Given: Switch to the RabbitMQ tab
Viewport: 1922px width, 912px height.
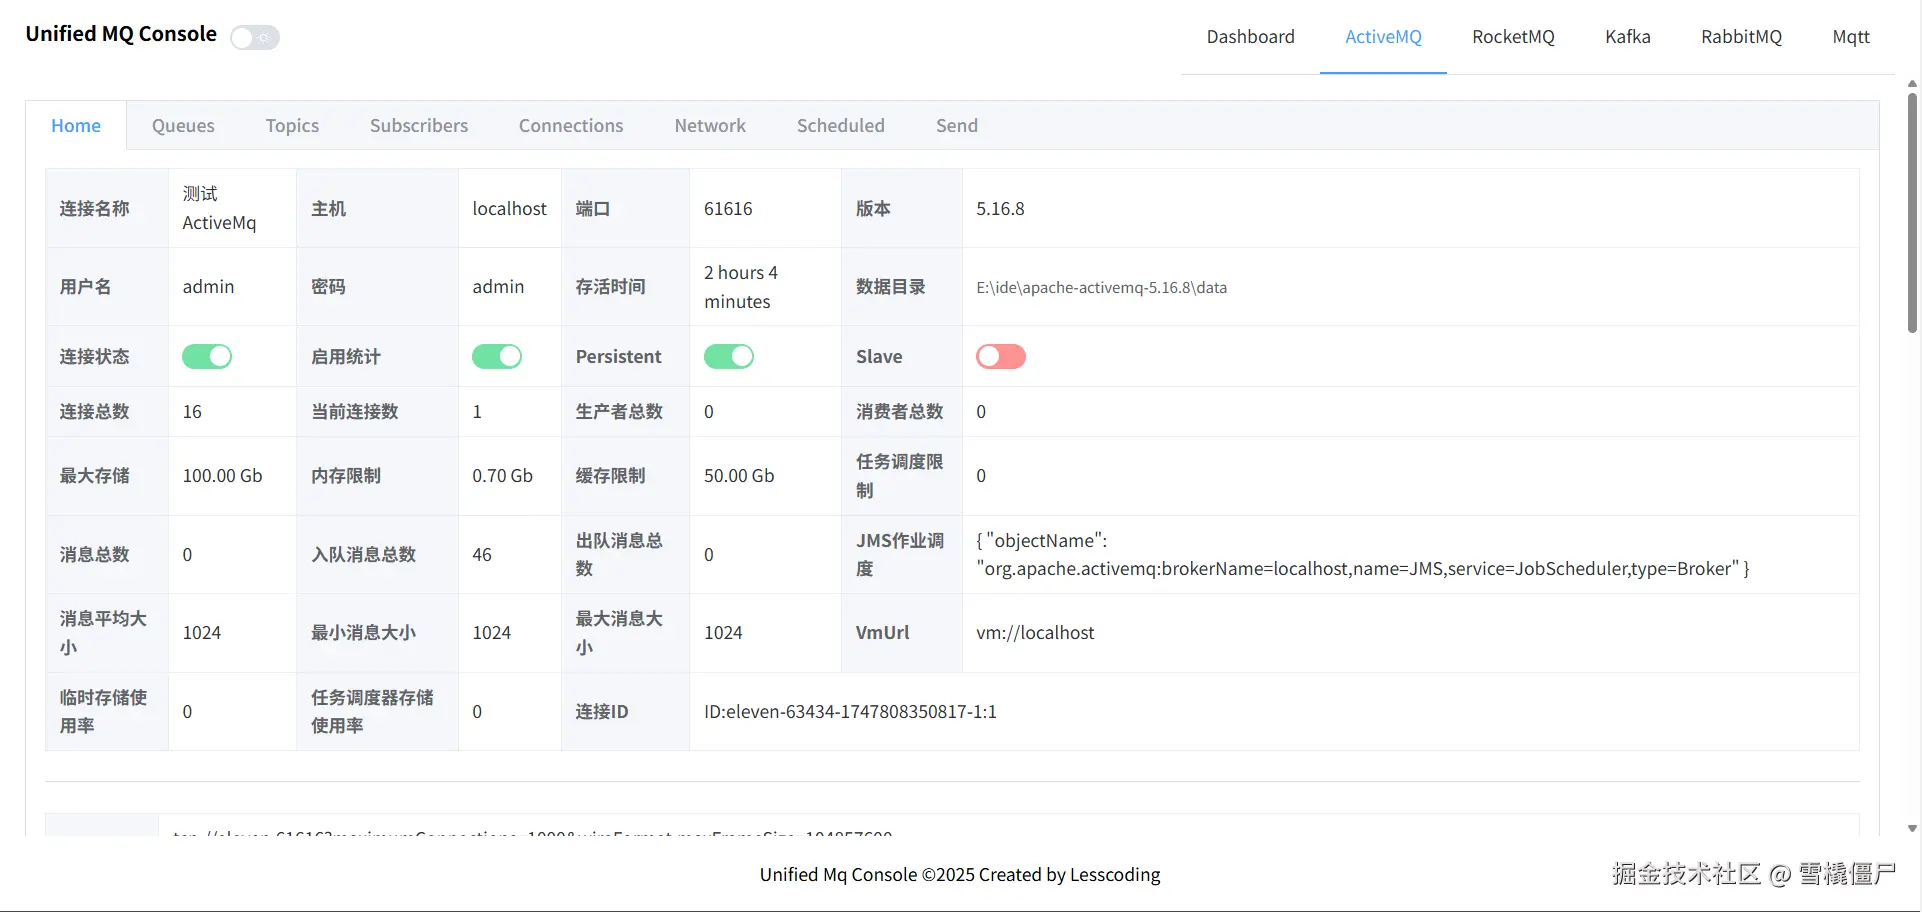Looking at the screenshot, I should click(1741, 37).
